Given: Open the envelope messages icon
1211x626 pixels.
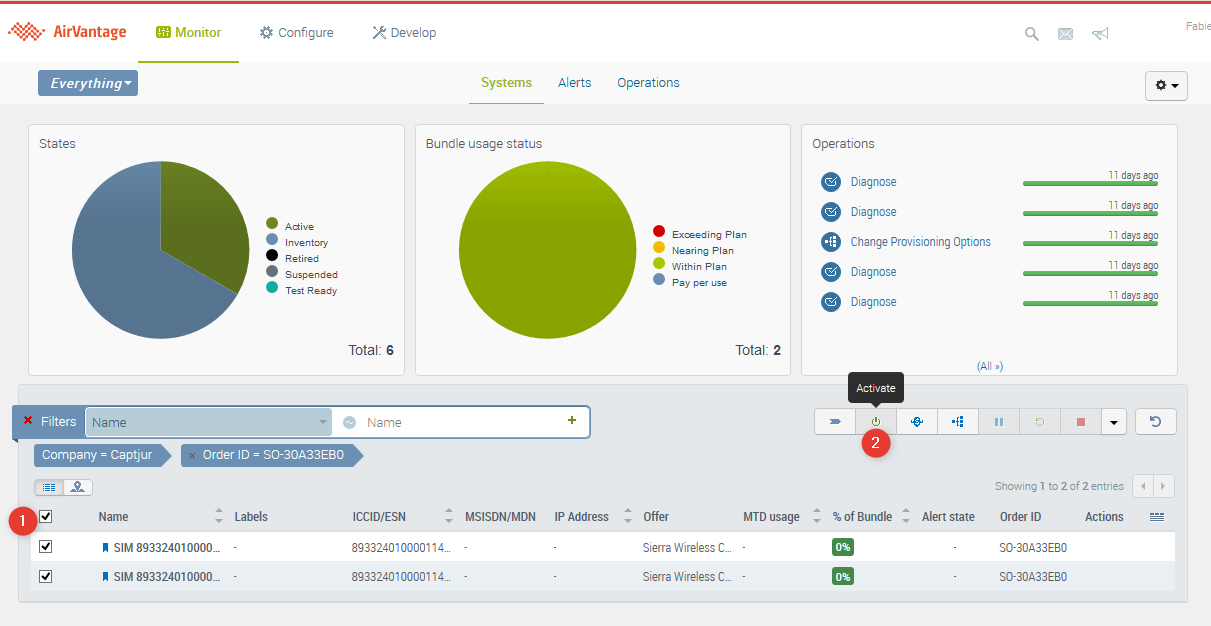Looking at the screenshot, I should 1065,34.
